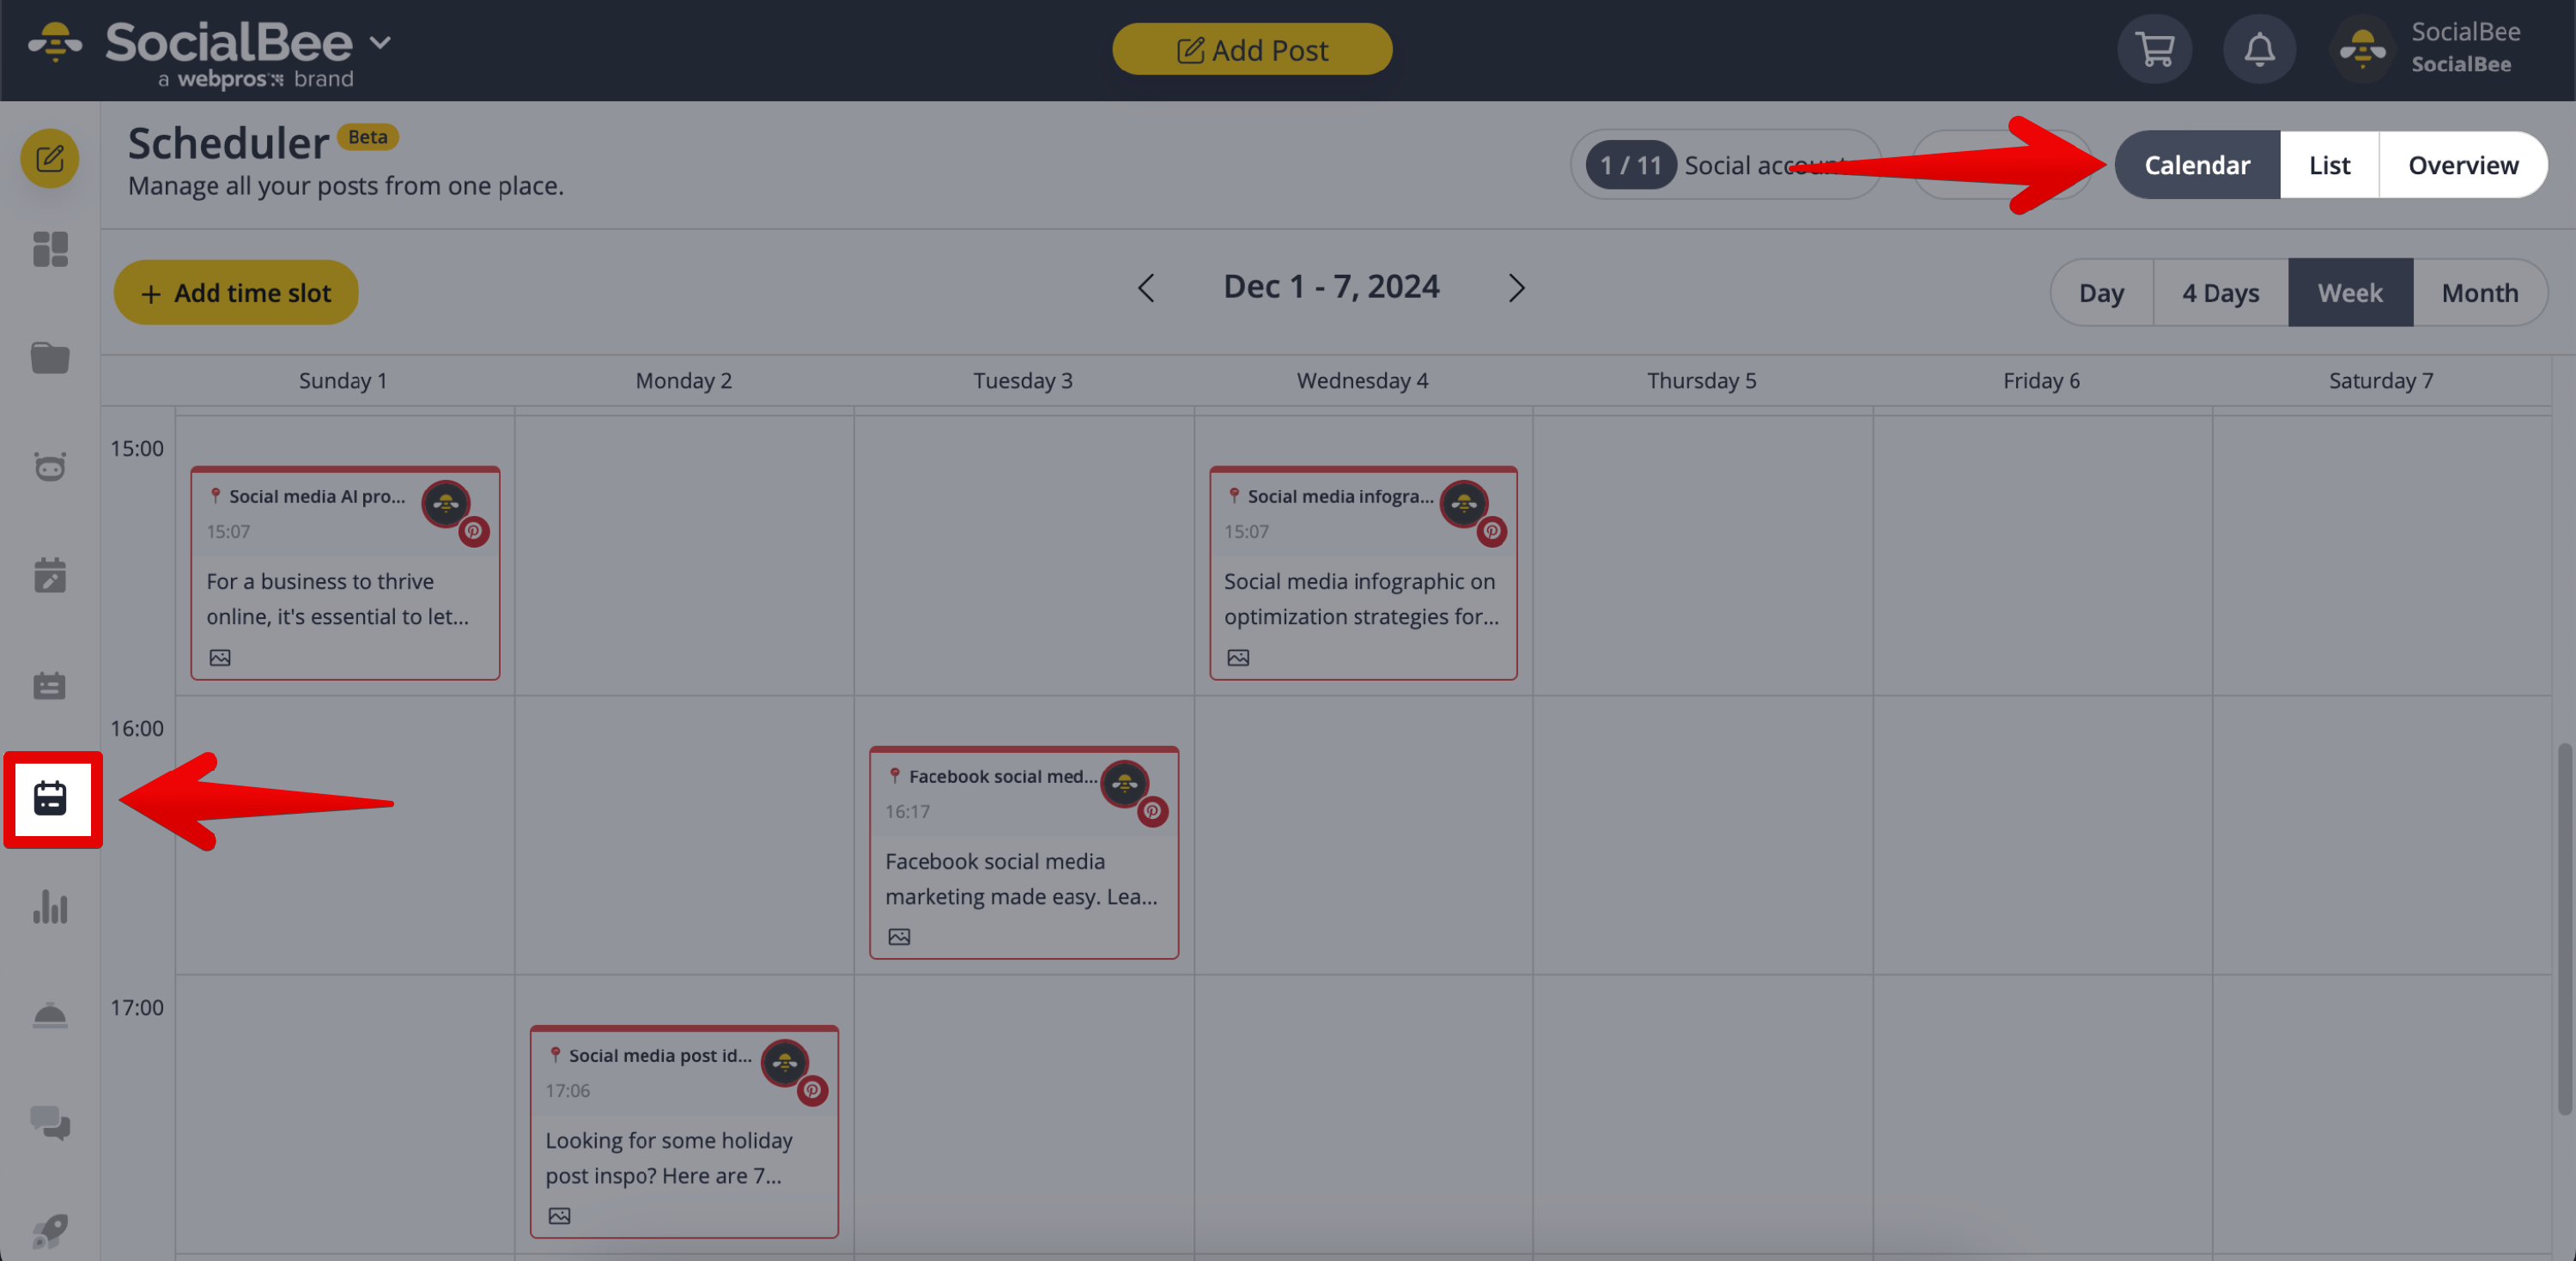Switch the calendar to Day view
Viewport: 2576px width, 1261px height.
point(2101,293)
